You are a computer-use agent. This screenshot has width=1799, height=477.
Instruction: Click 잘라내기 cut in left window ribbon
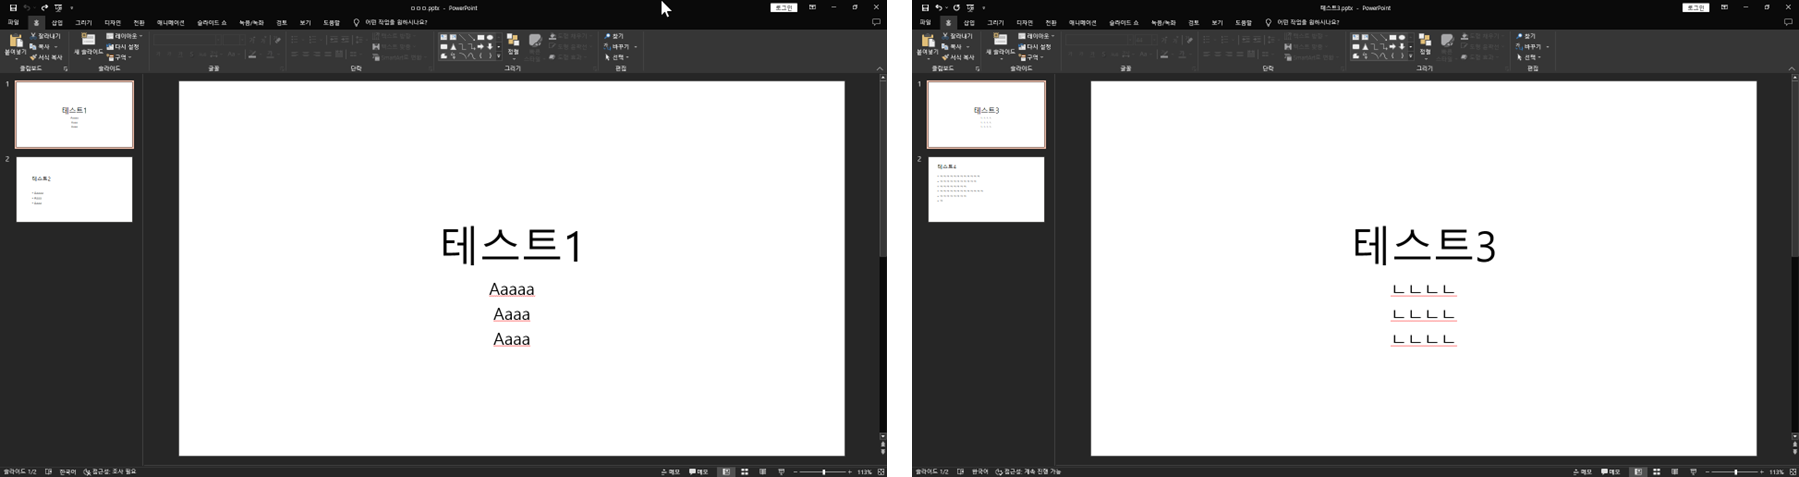[x=45, y=36]
